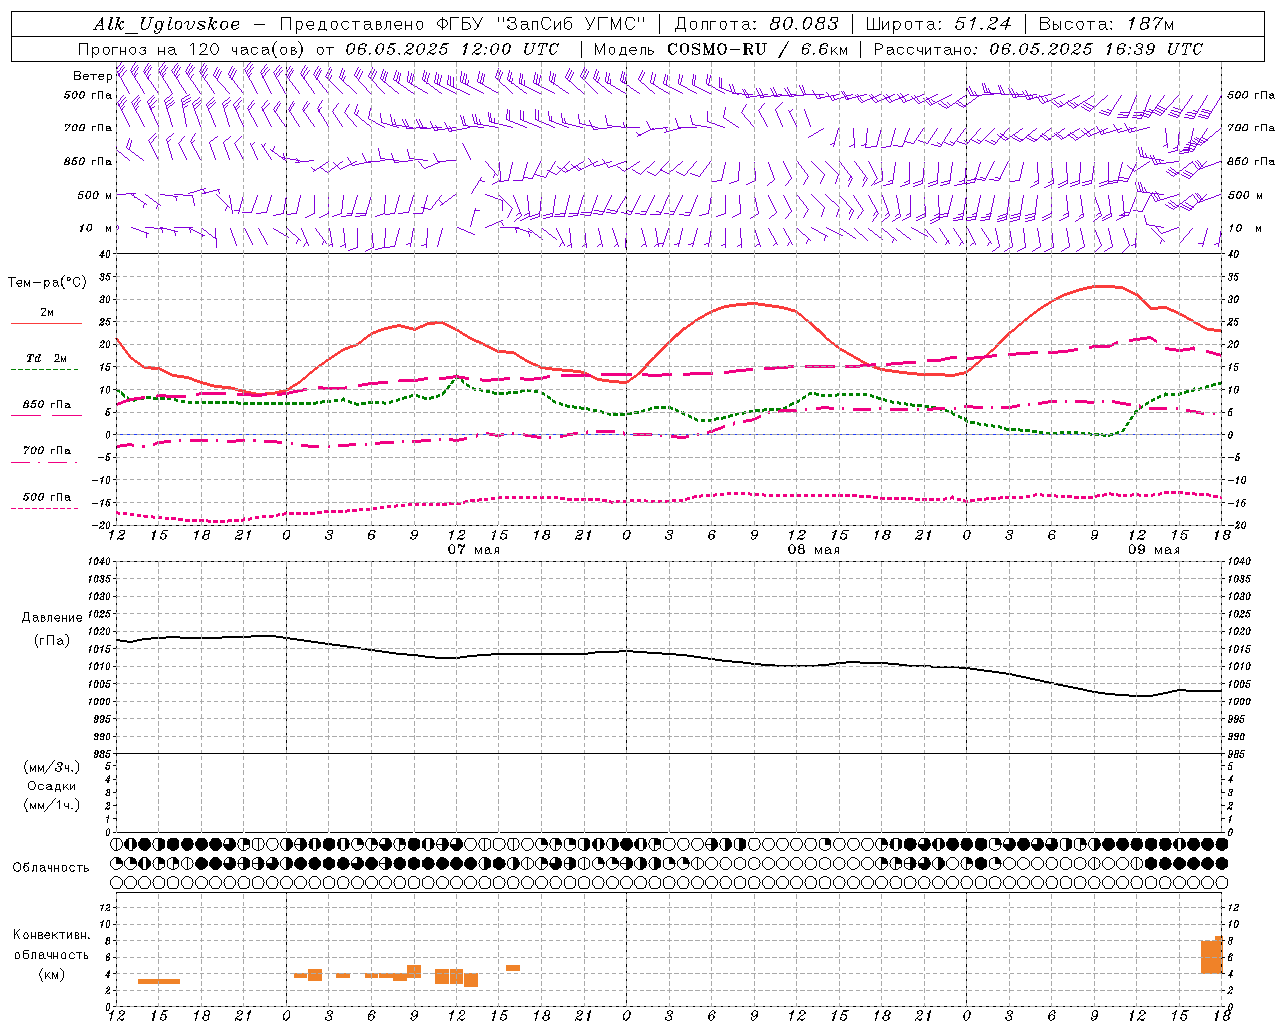
Task: Click the 500 м wind level label on left
Action: coord(94,195)
